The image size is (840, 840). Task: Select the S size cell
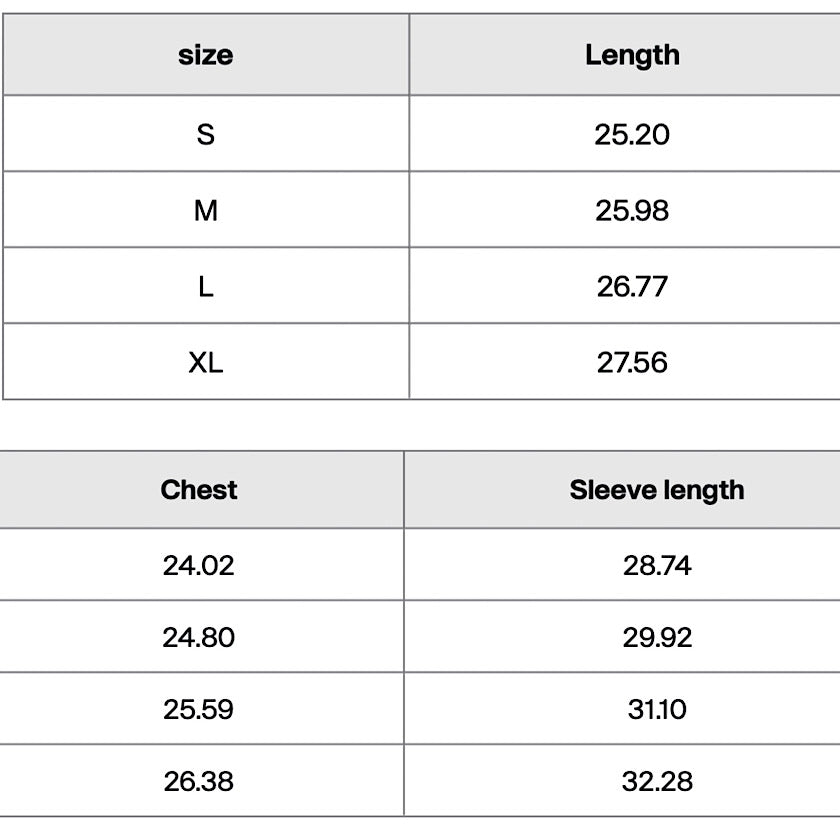click(206, 134)
